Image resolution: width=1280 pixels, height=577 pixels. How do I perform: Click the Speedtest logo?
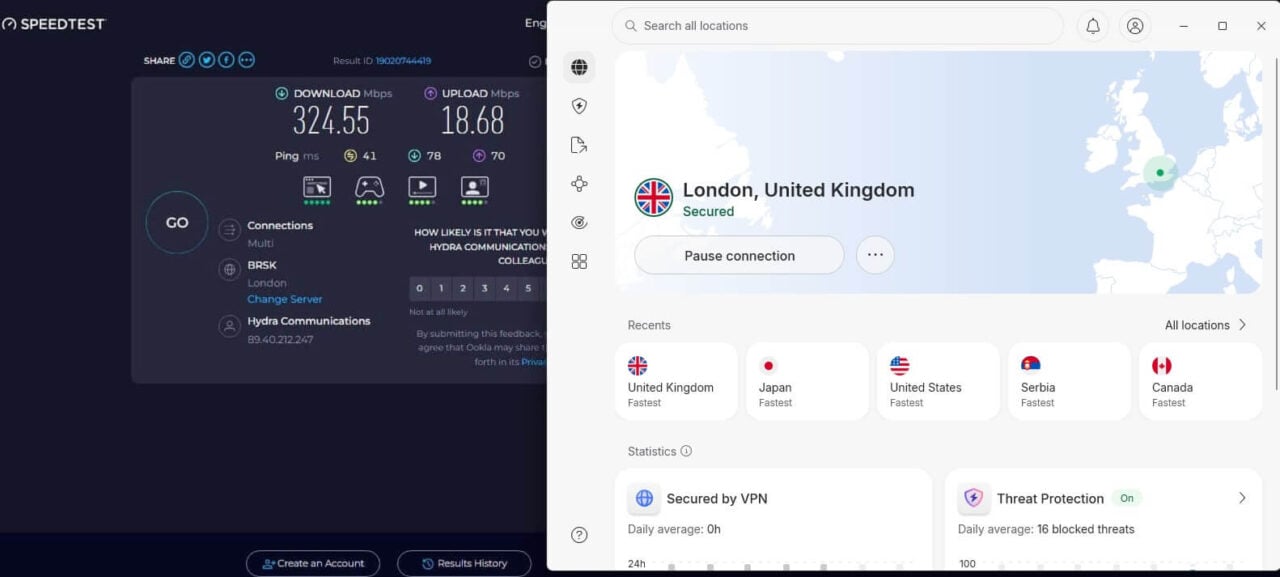(53, 23)
